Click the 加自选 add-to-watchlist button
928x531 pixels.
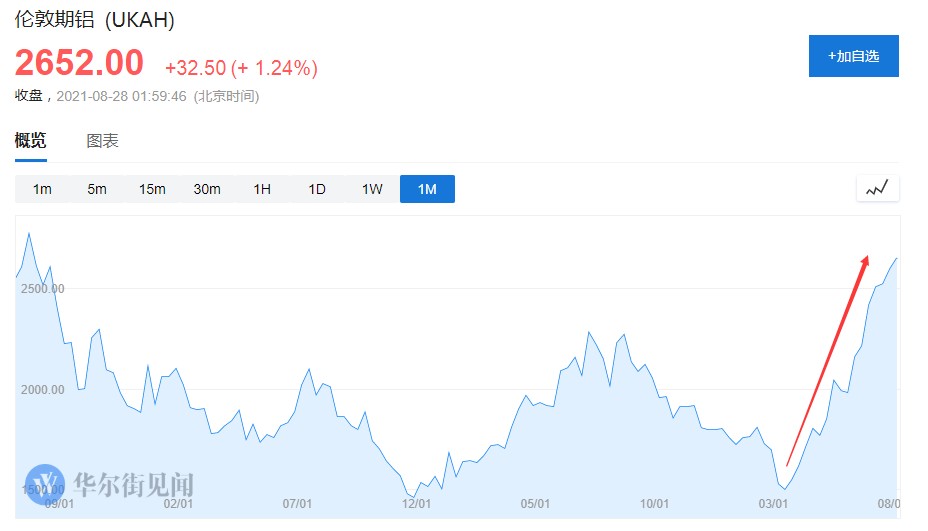click(853, 56)
